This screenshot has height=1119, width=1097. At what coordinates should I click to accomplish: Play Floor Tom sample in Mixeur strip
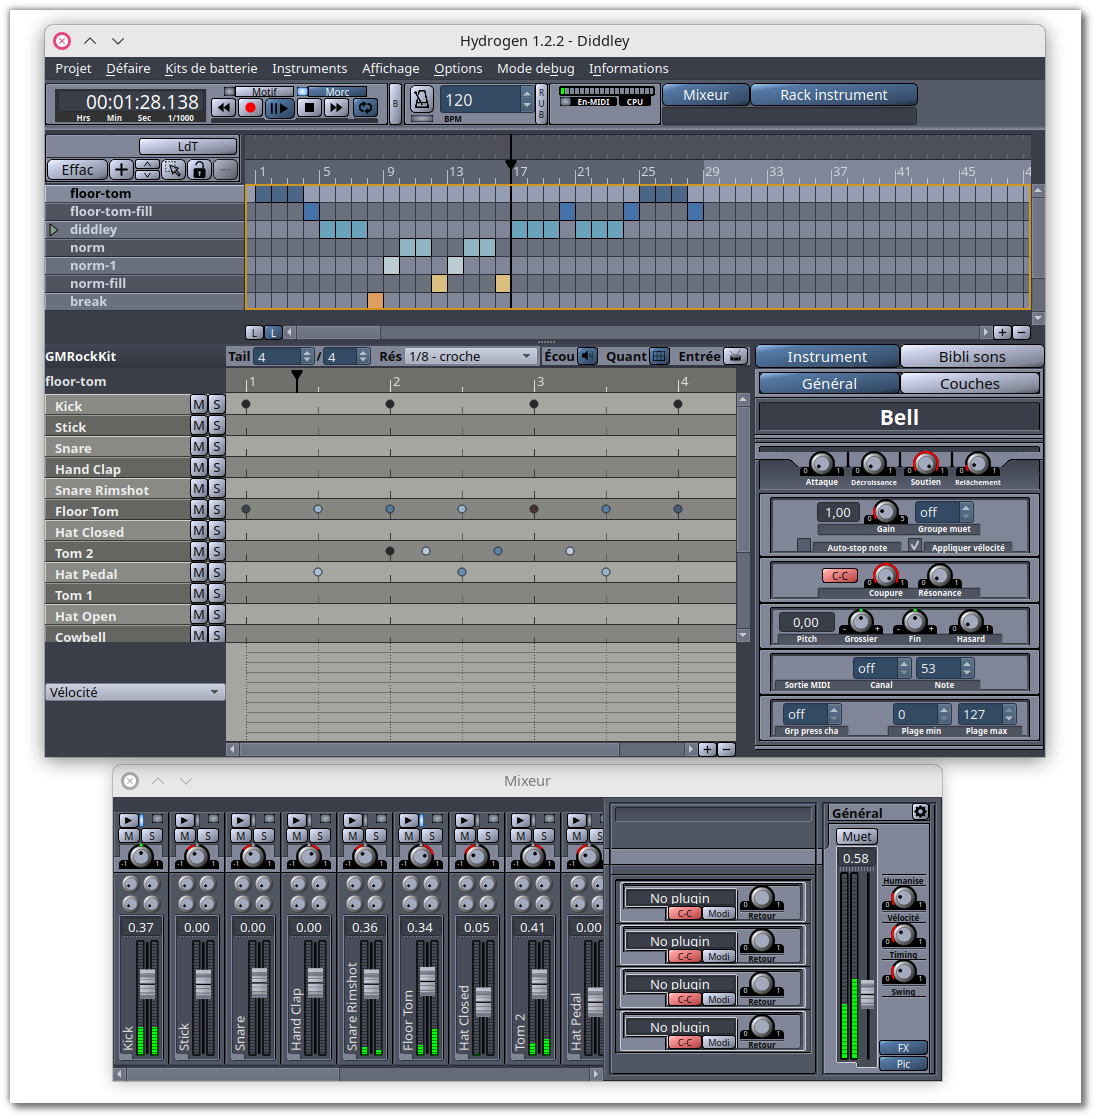pos(409,821)
